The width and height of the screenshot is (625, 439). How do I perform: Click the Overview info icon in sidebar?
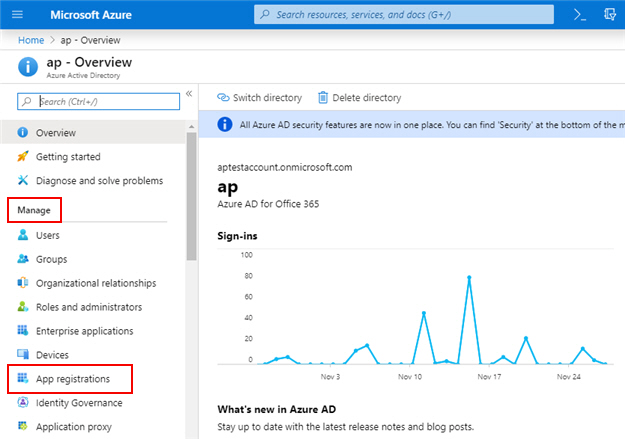click(23, 132)
